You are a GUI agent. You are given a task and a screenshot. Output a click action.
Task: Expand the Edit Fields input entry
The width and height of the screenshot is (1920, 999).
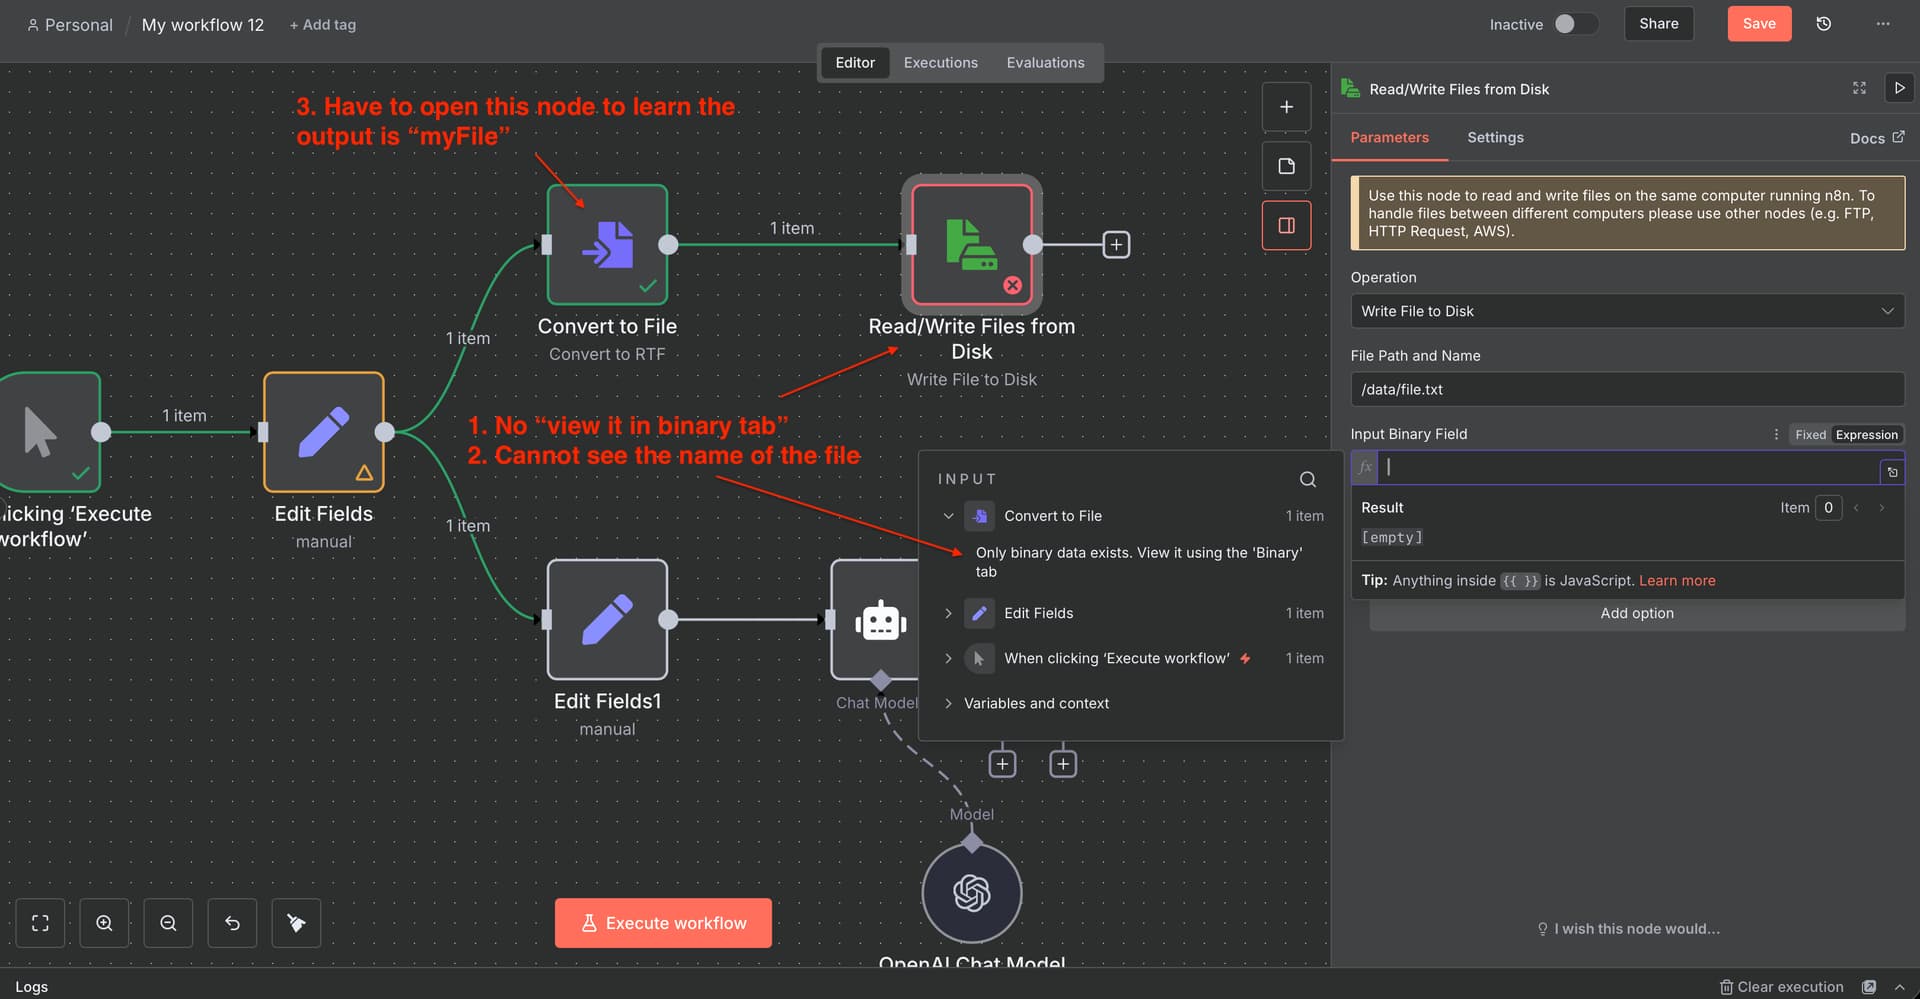click(x=948, y=613)
